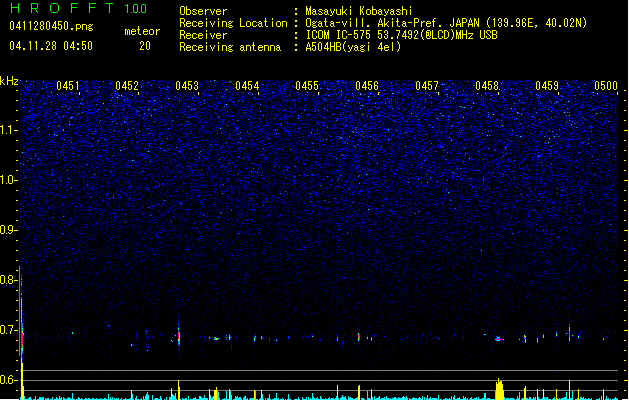This screenshot has height=400, width=629.
Task: Click the 0457 time marker
Action: click(x=427, y=86)
